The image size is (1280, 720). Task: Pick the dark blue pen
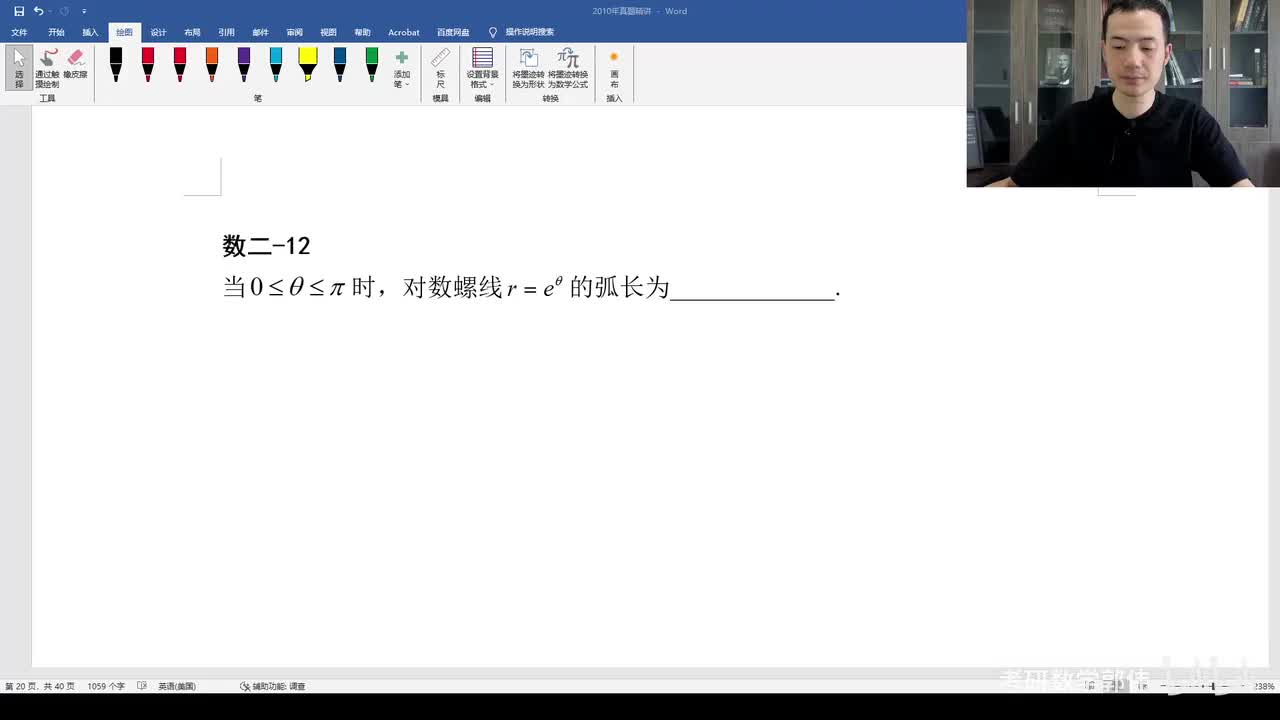coord(340,65)
